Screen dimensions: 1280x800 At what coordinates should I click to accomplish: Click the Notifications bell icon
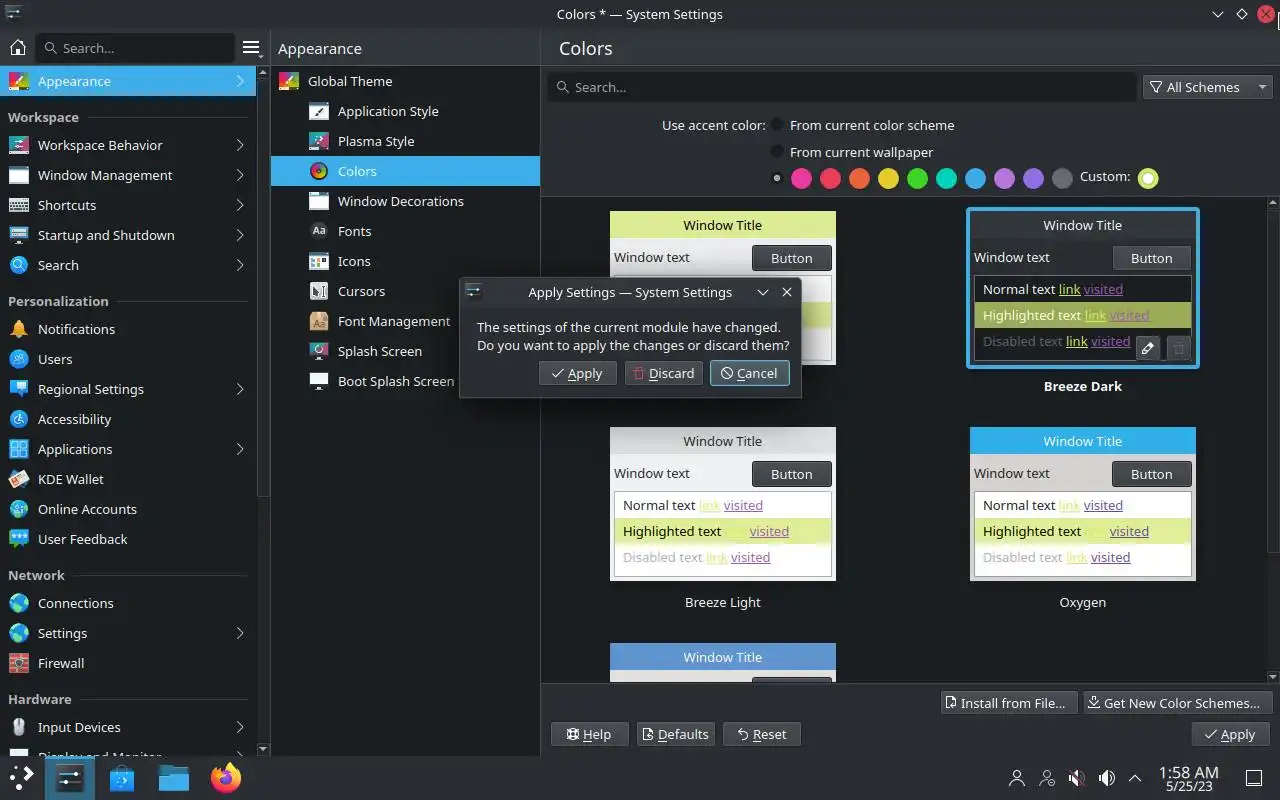click(x=18, y=329)
